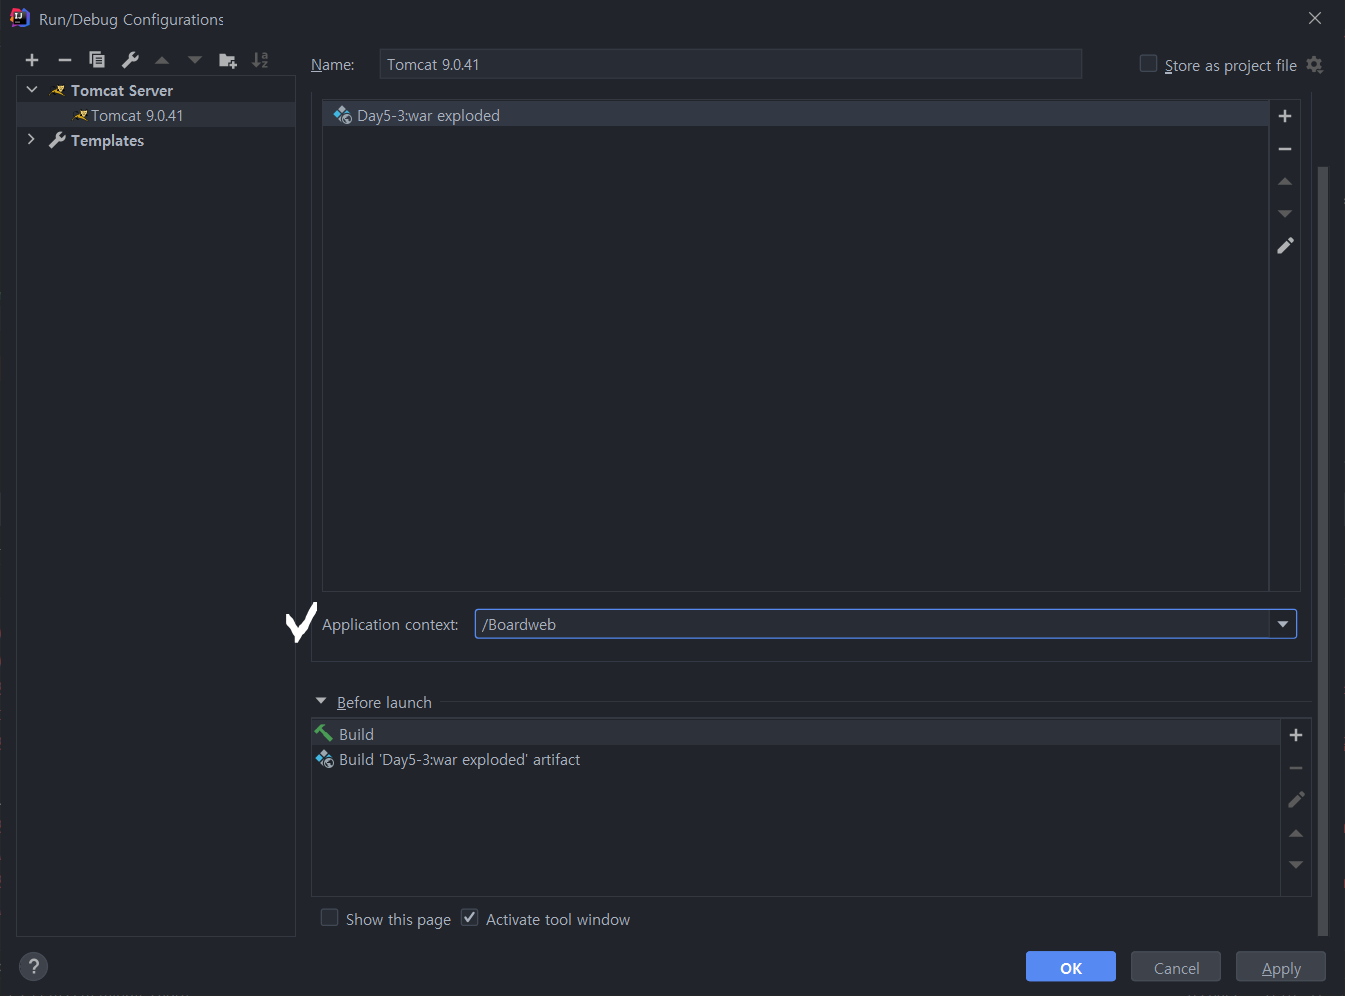1345x996 pixels.
Task: Click the IntelliJ logo in title bar
Action: [19, 18]
